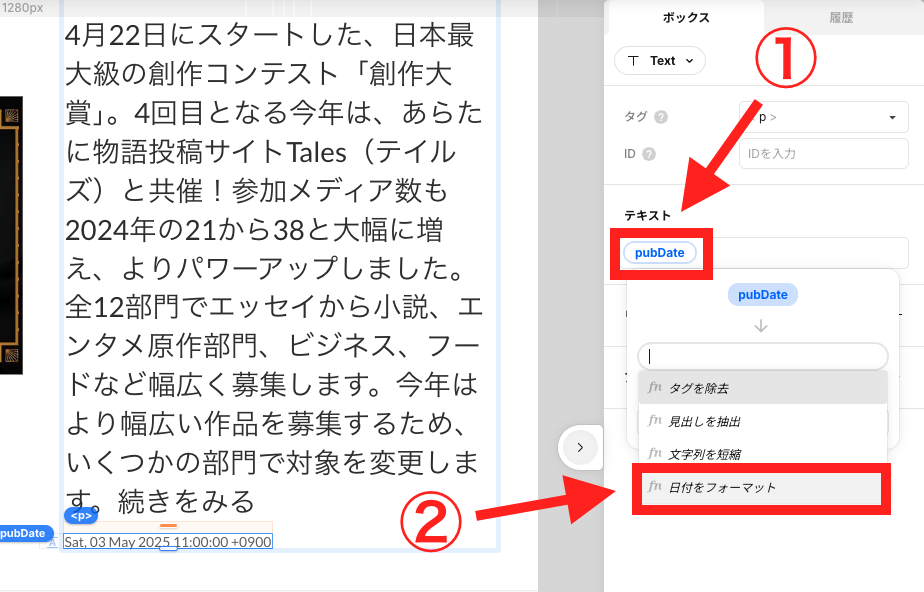Image resolution: width=924 pixels, height=592 pixels.
Task: Click the T icon in the Text selector
Action: (633, 61)
